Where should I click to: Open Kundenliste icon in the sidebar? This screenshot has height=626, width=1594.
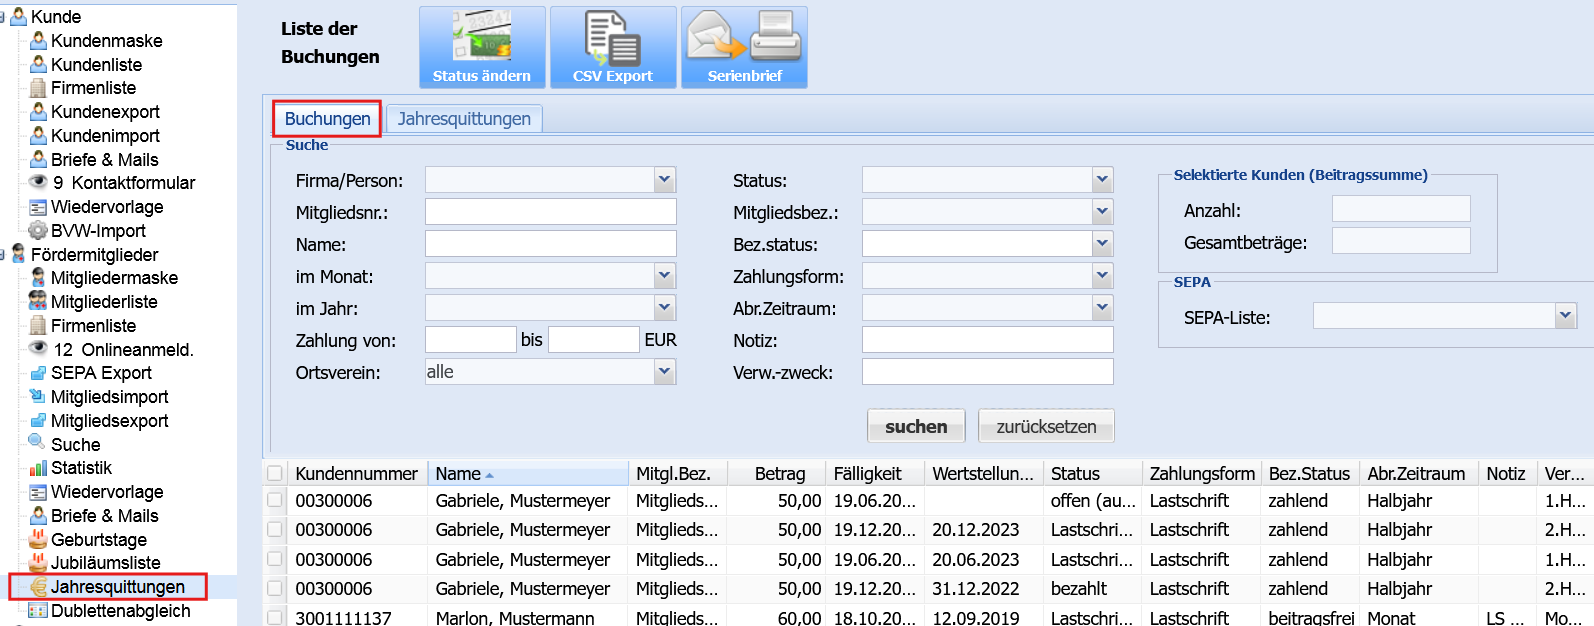[38, 64]
